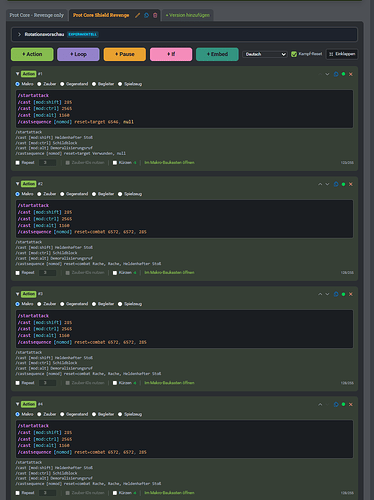Click the Action label badge of Action #1
The height and width of the screenshot is (500, 374).
(28, 74)
